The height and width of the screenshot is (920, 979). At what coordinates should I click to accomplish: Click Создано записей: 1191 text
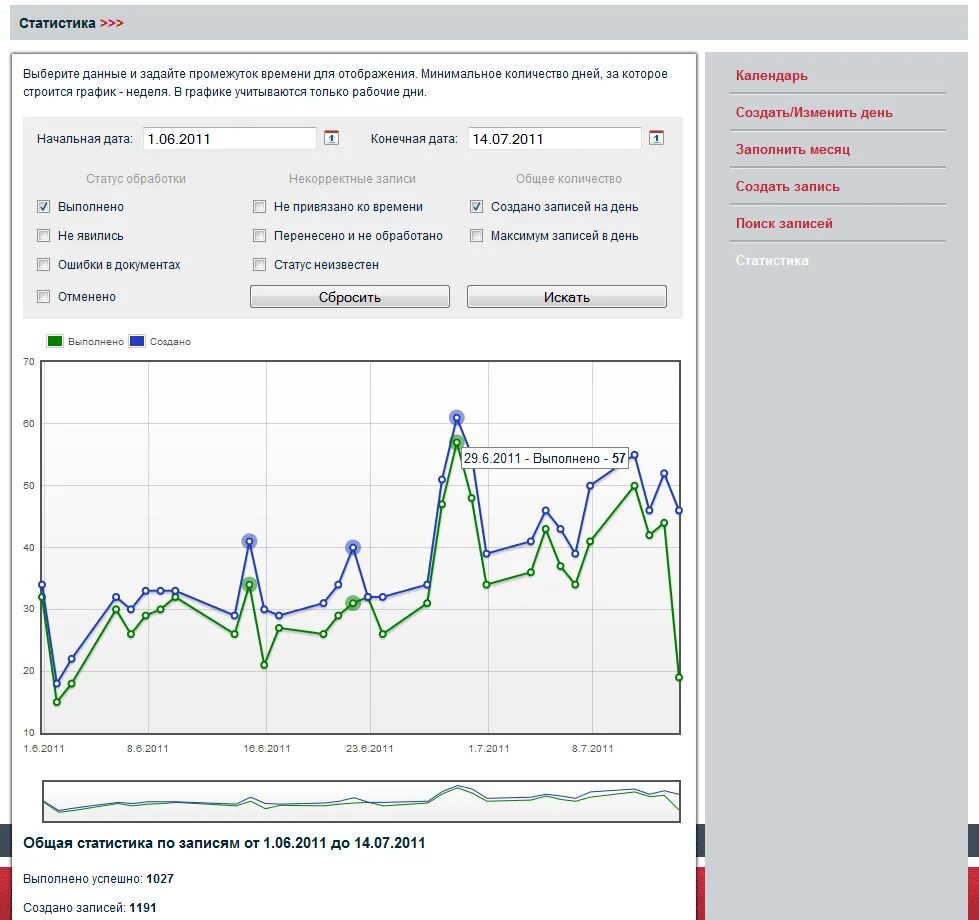(x=90, y=908)
